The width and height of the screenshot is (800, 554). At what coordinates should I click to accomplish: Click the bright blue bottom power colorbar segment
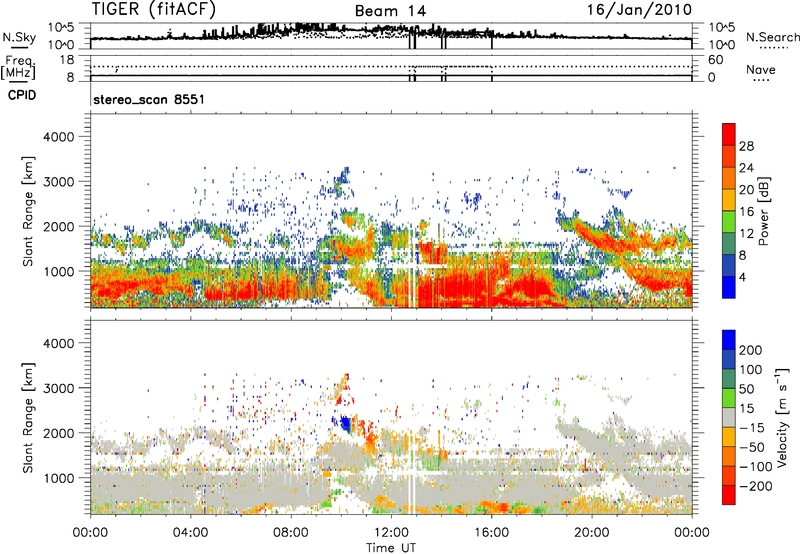(x=729, y=287)
